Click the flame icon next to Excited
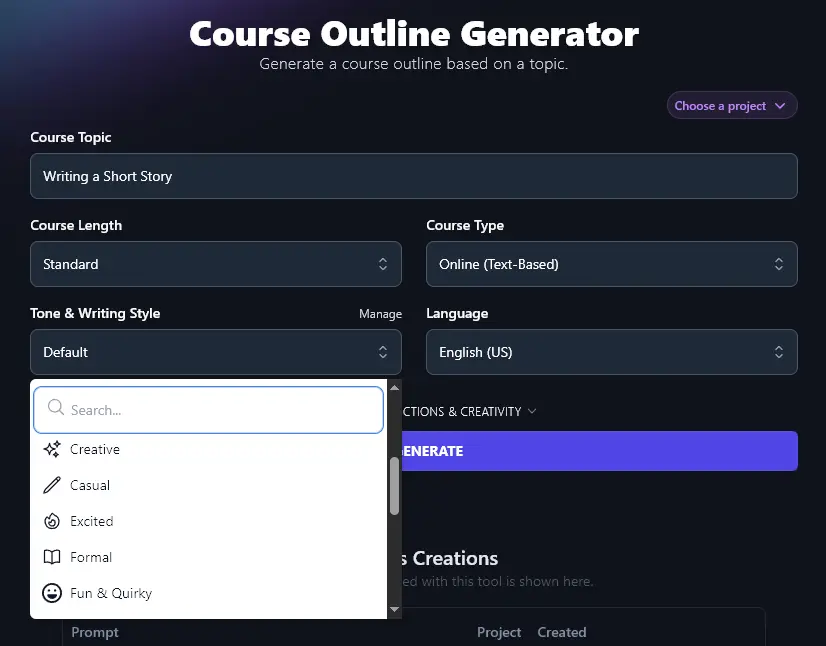The width and height of the screenshot is (826, 646). pos(52,521)
